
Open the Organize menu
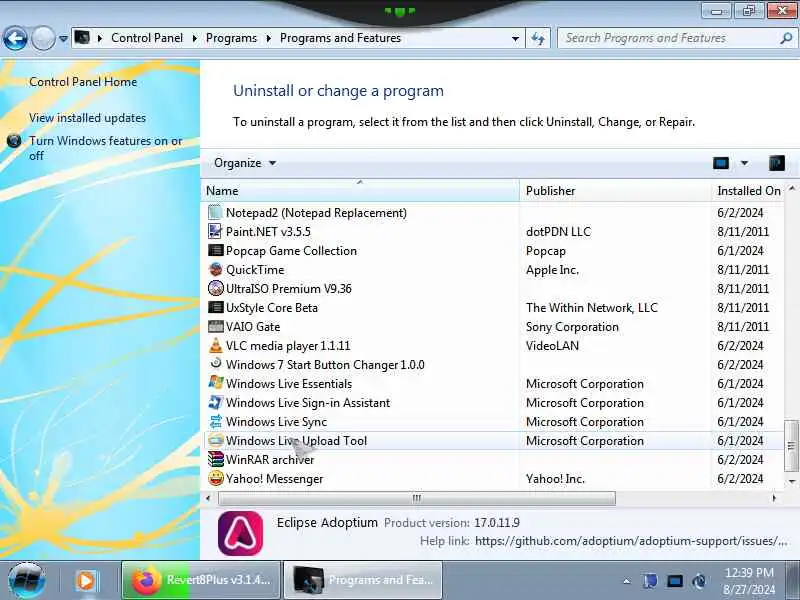pyautogui.click(x=245, y=163)
